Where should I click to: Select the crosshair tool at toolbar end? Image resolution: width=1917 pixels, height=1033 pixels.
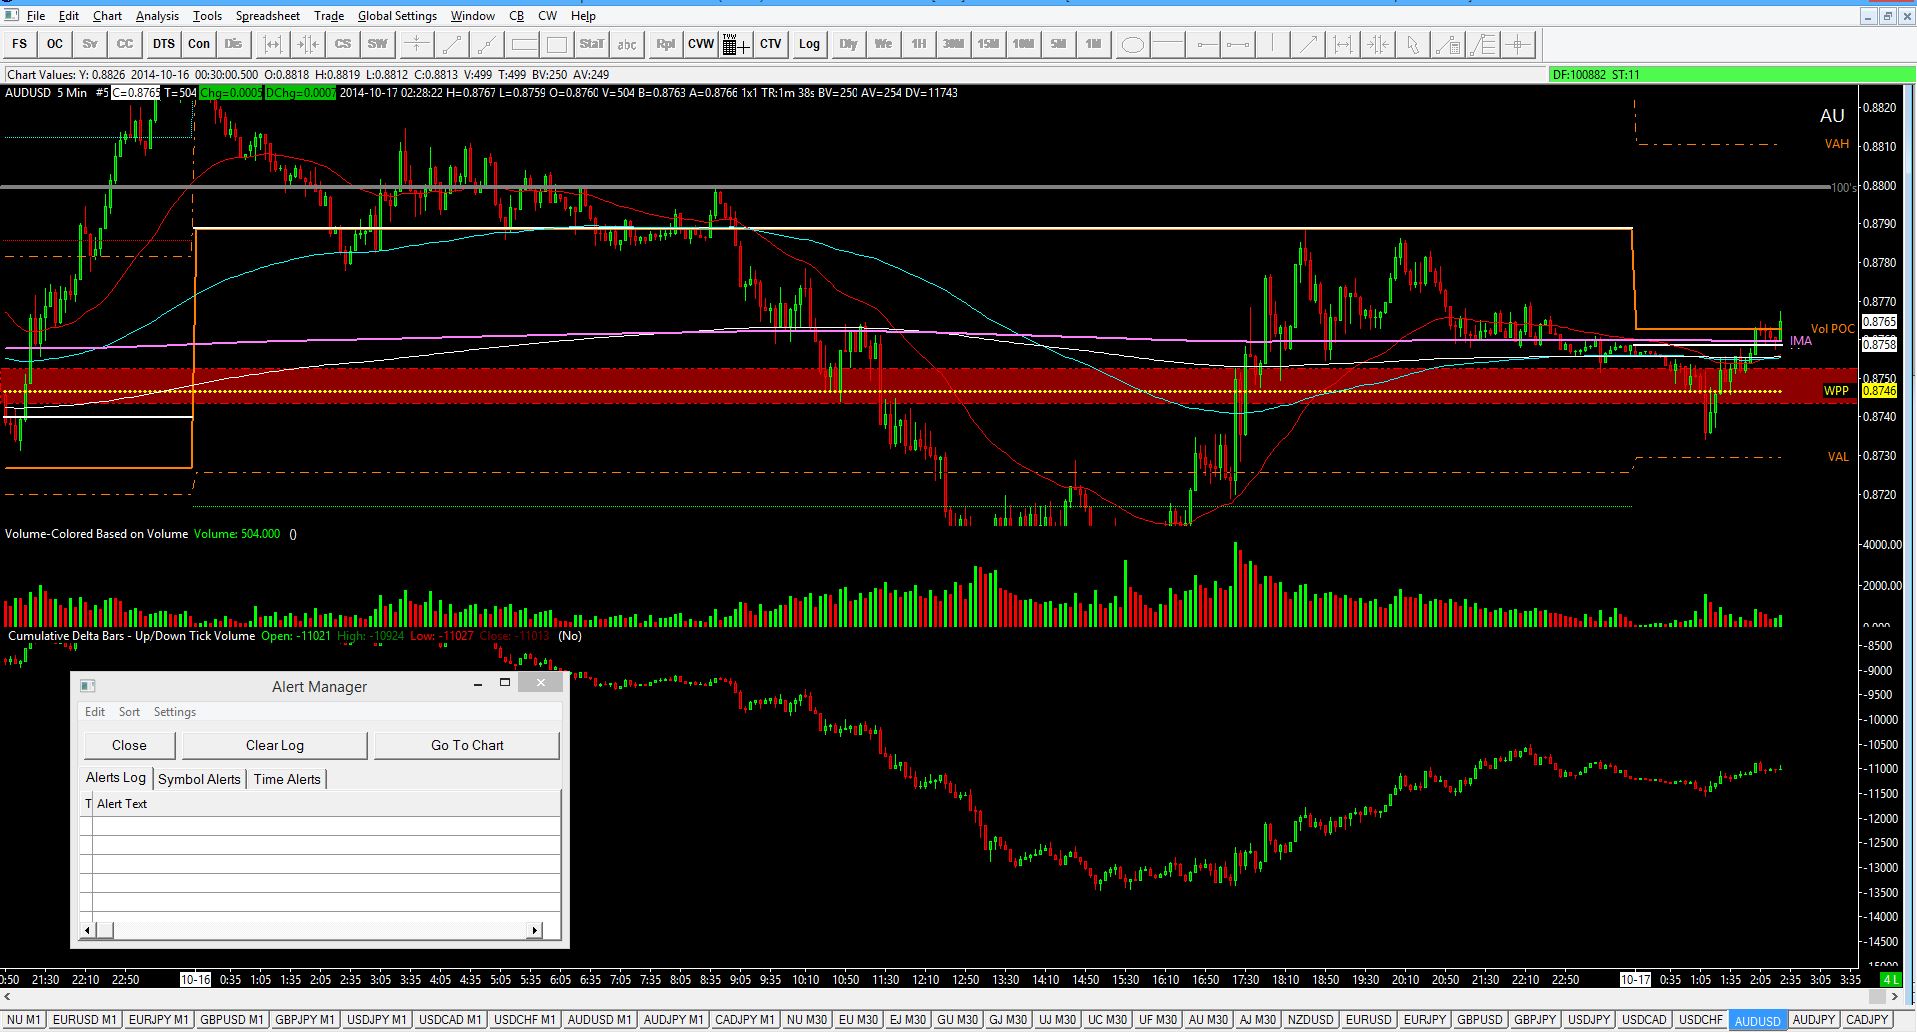click(x=1518, y=44)
